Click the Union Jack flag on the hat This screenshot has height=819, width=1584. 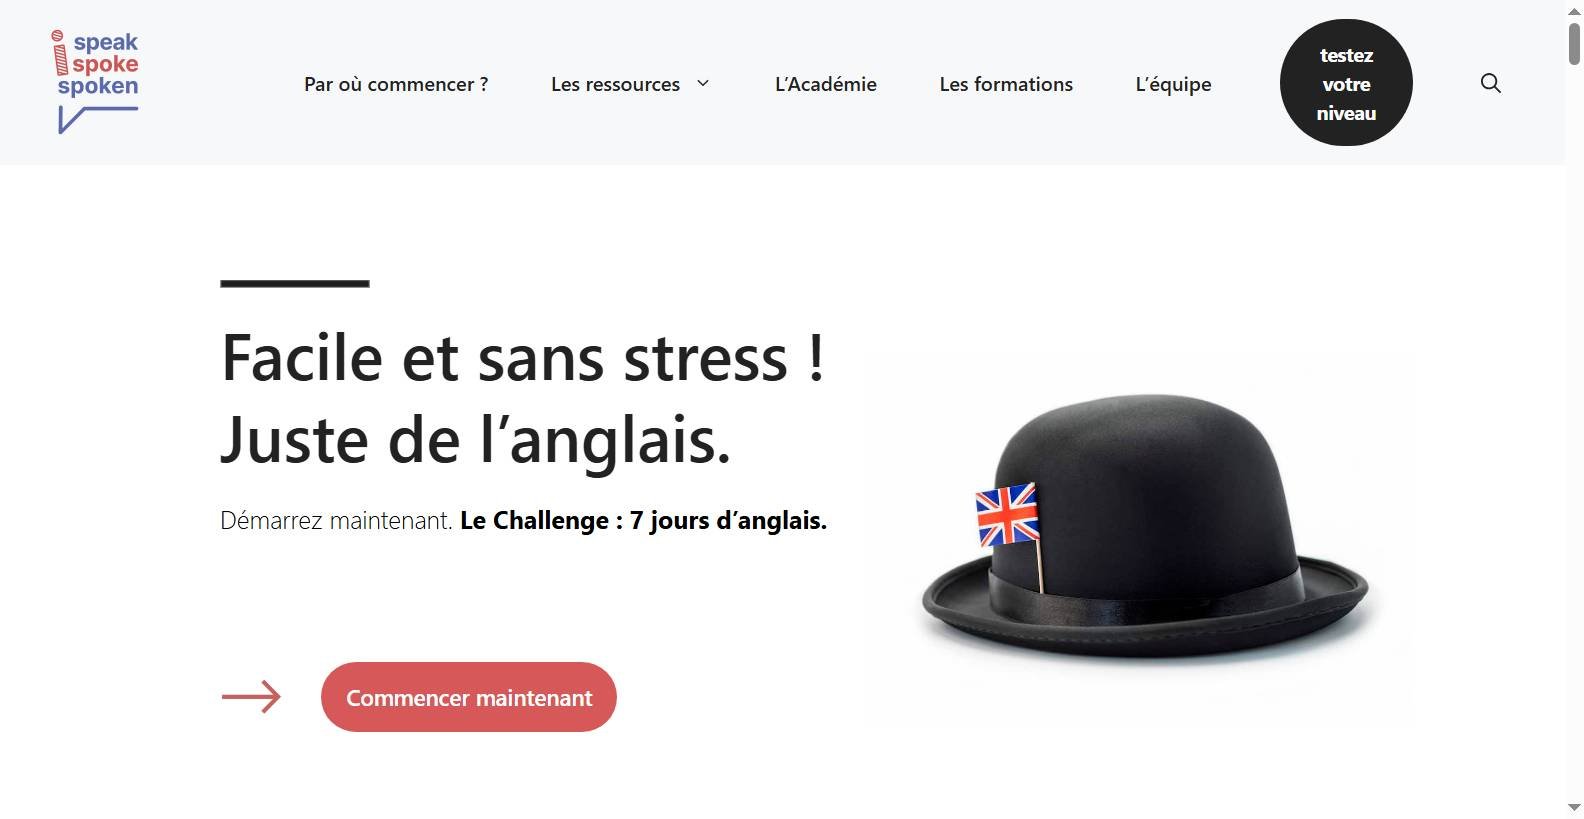tap(1007, 514)
